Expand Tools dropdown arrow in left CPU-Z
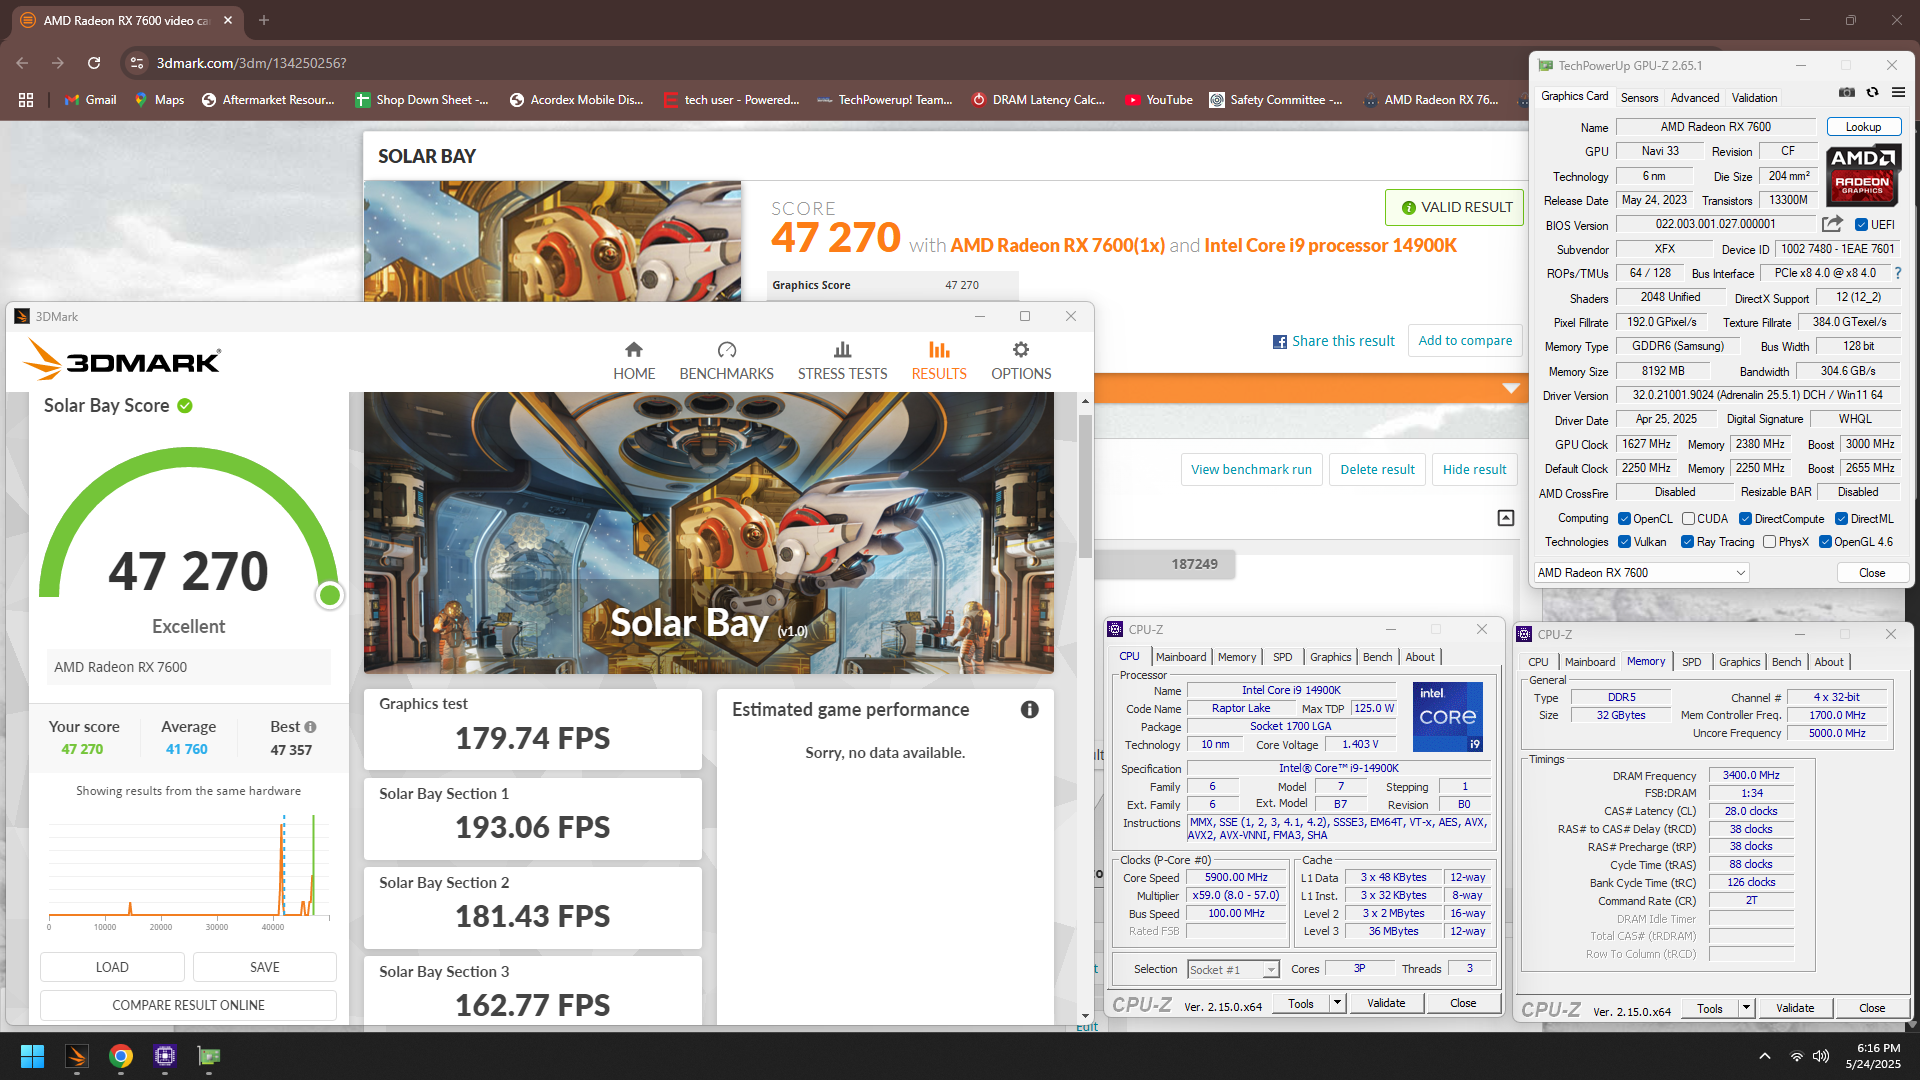1920x1080 pixels. click(x=1337, y=1003)
